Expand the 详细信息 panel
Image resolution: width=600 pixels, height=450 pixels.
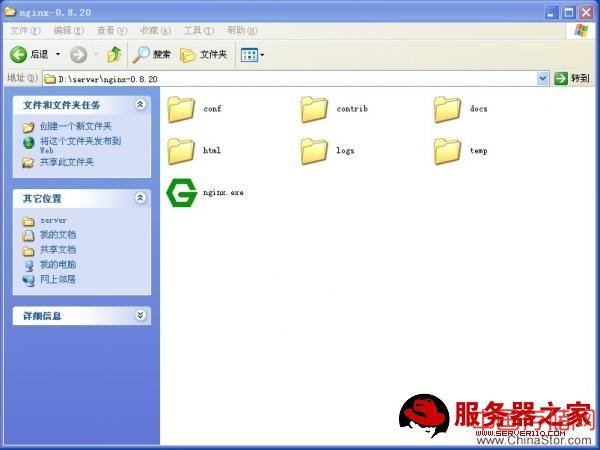[141, 315]
